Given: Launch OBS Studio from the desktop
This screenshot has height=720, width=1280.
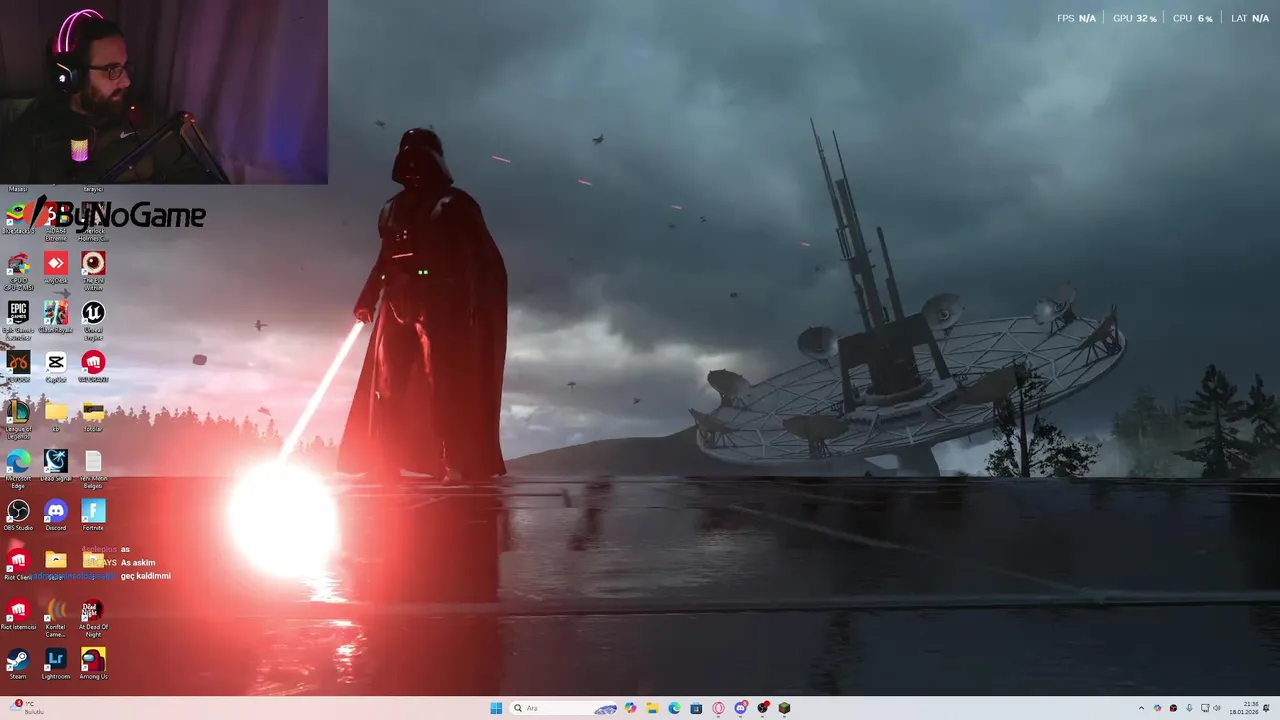Looking at the screenshot, I should [18, 516].
